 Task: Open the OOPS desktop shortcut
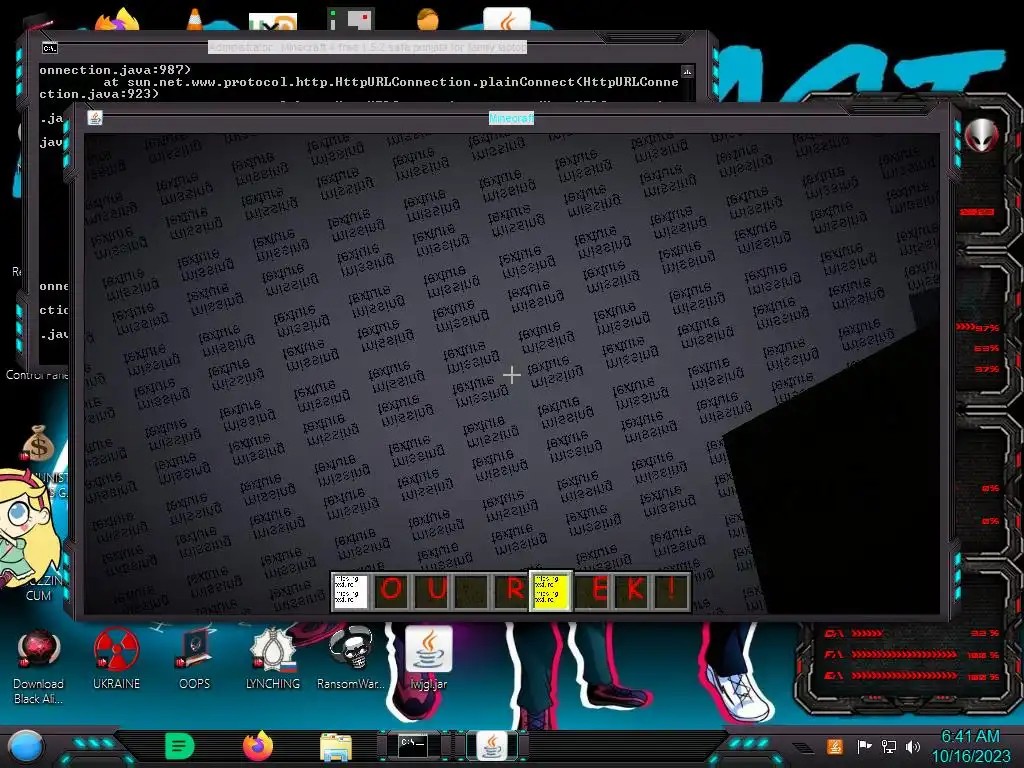[195, 660]
